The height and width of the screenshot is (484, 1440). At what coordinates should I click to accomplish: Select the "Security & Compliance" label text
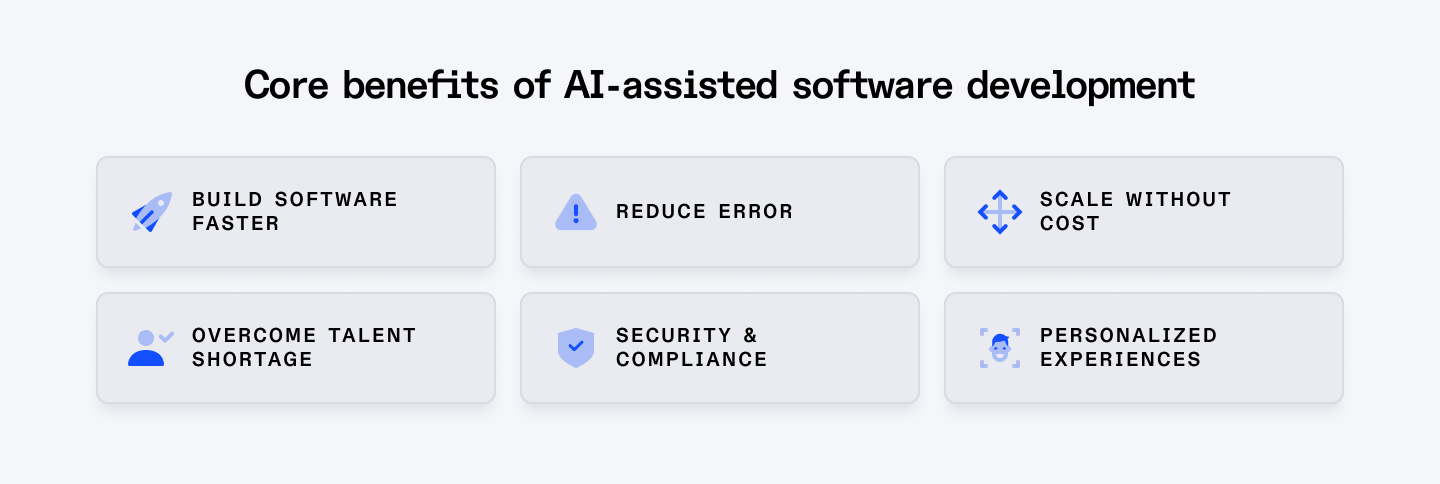click(691, 347)
